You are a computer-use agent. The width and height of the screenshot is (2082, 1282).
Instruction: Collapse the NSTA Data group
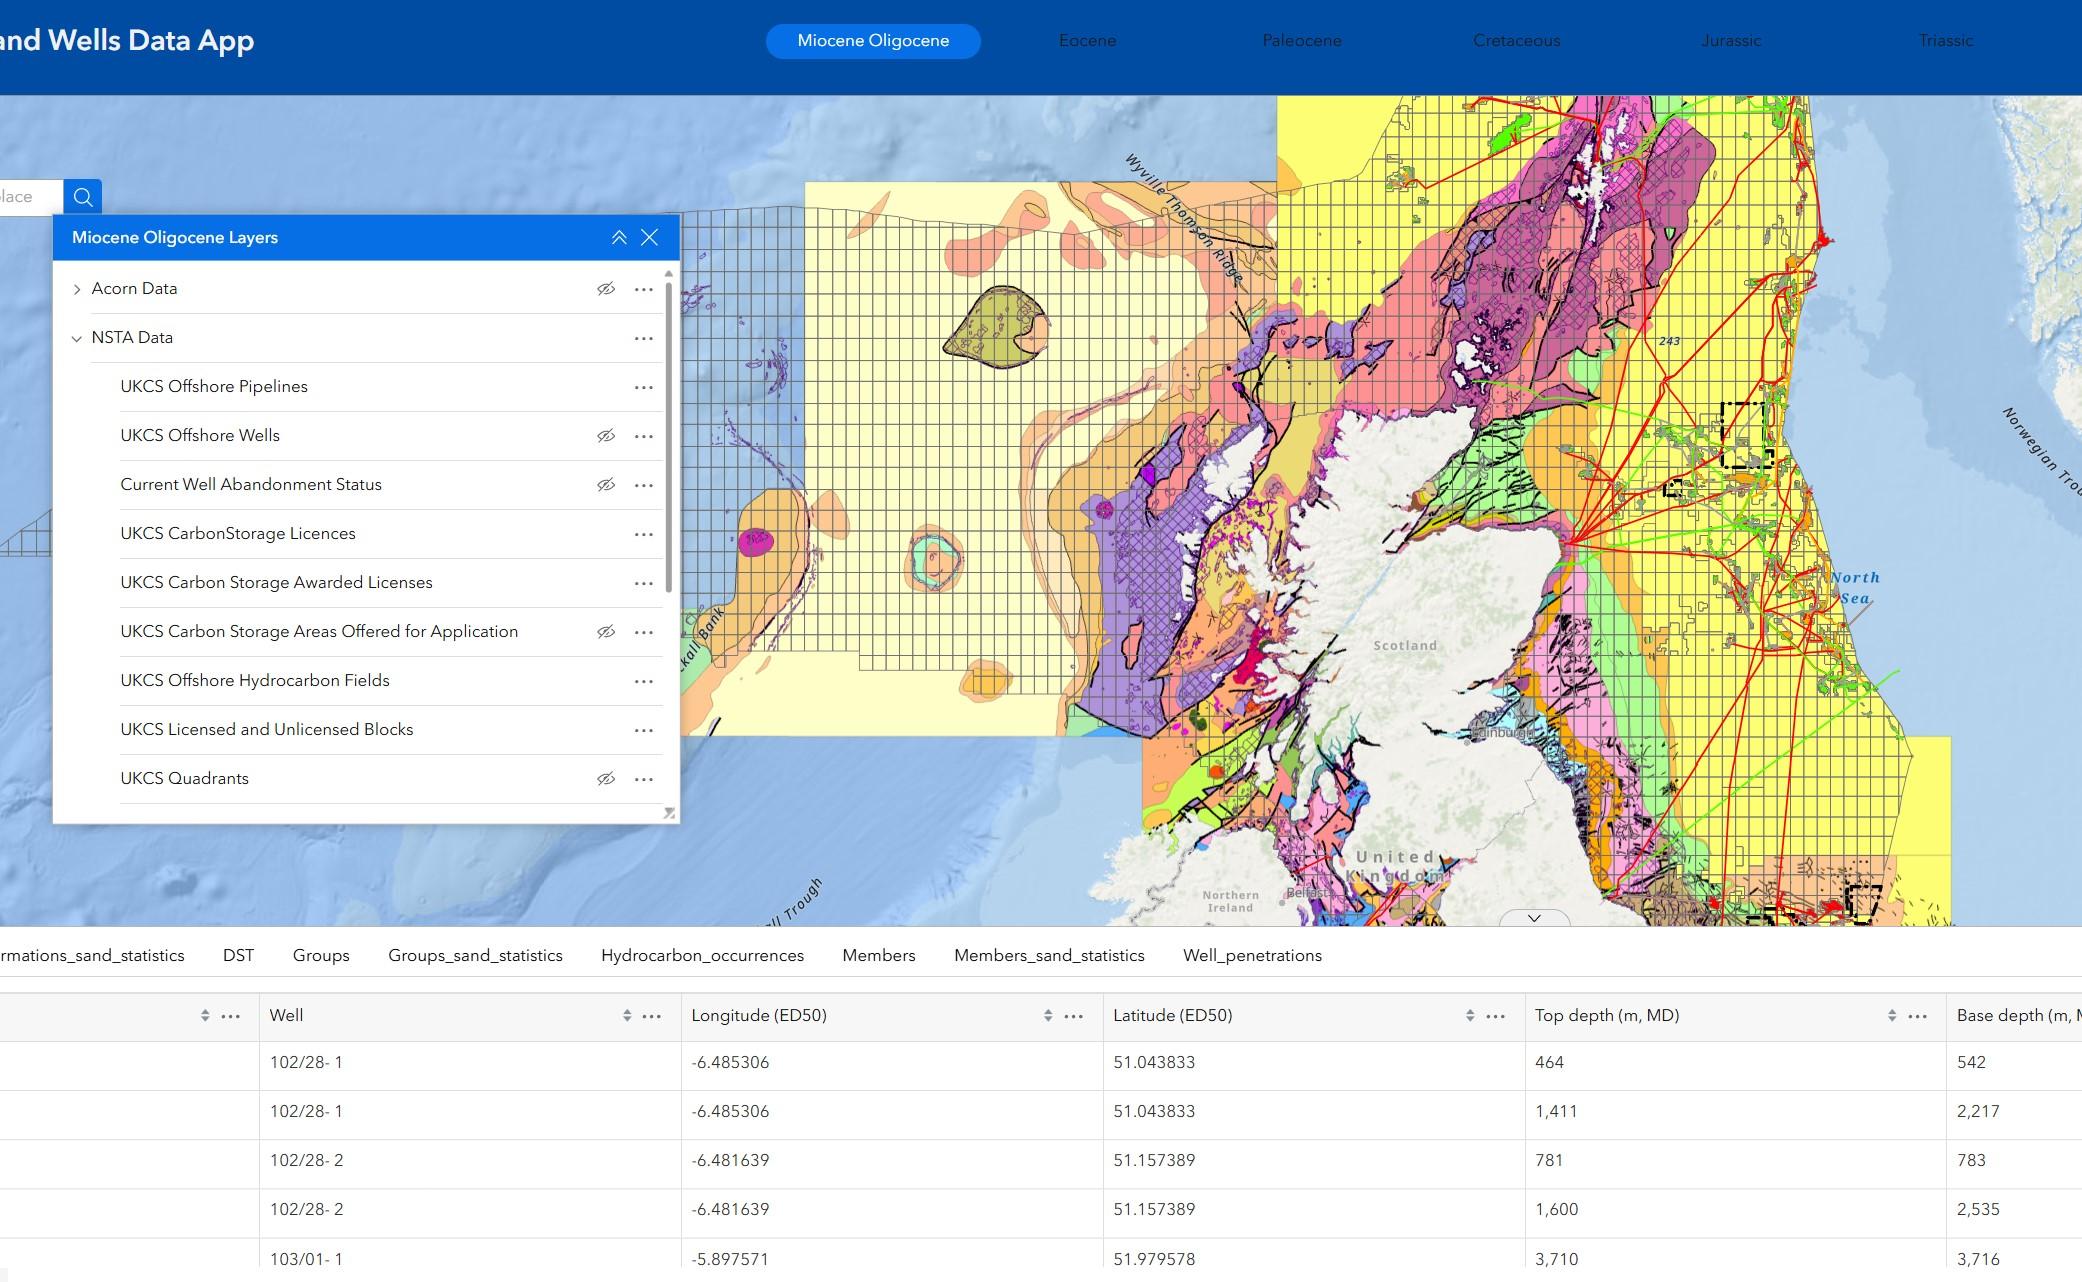point(77,338)
